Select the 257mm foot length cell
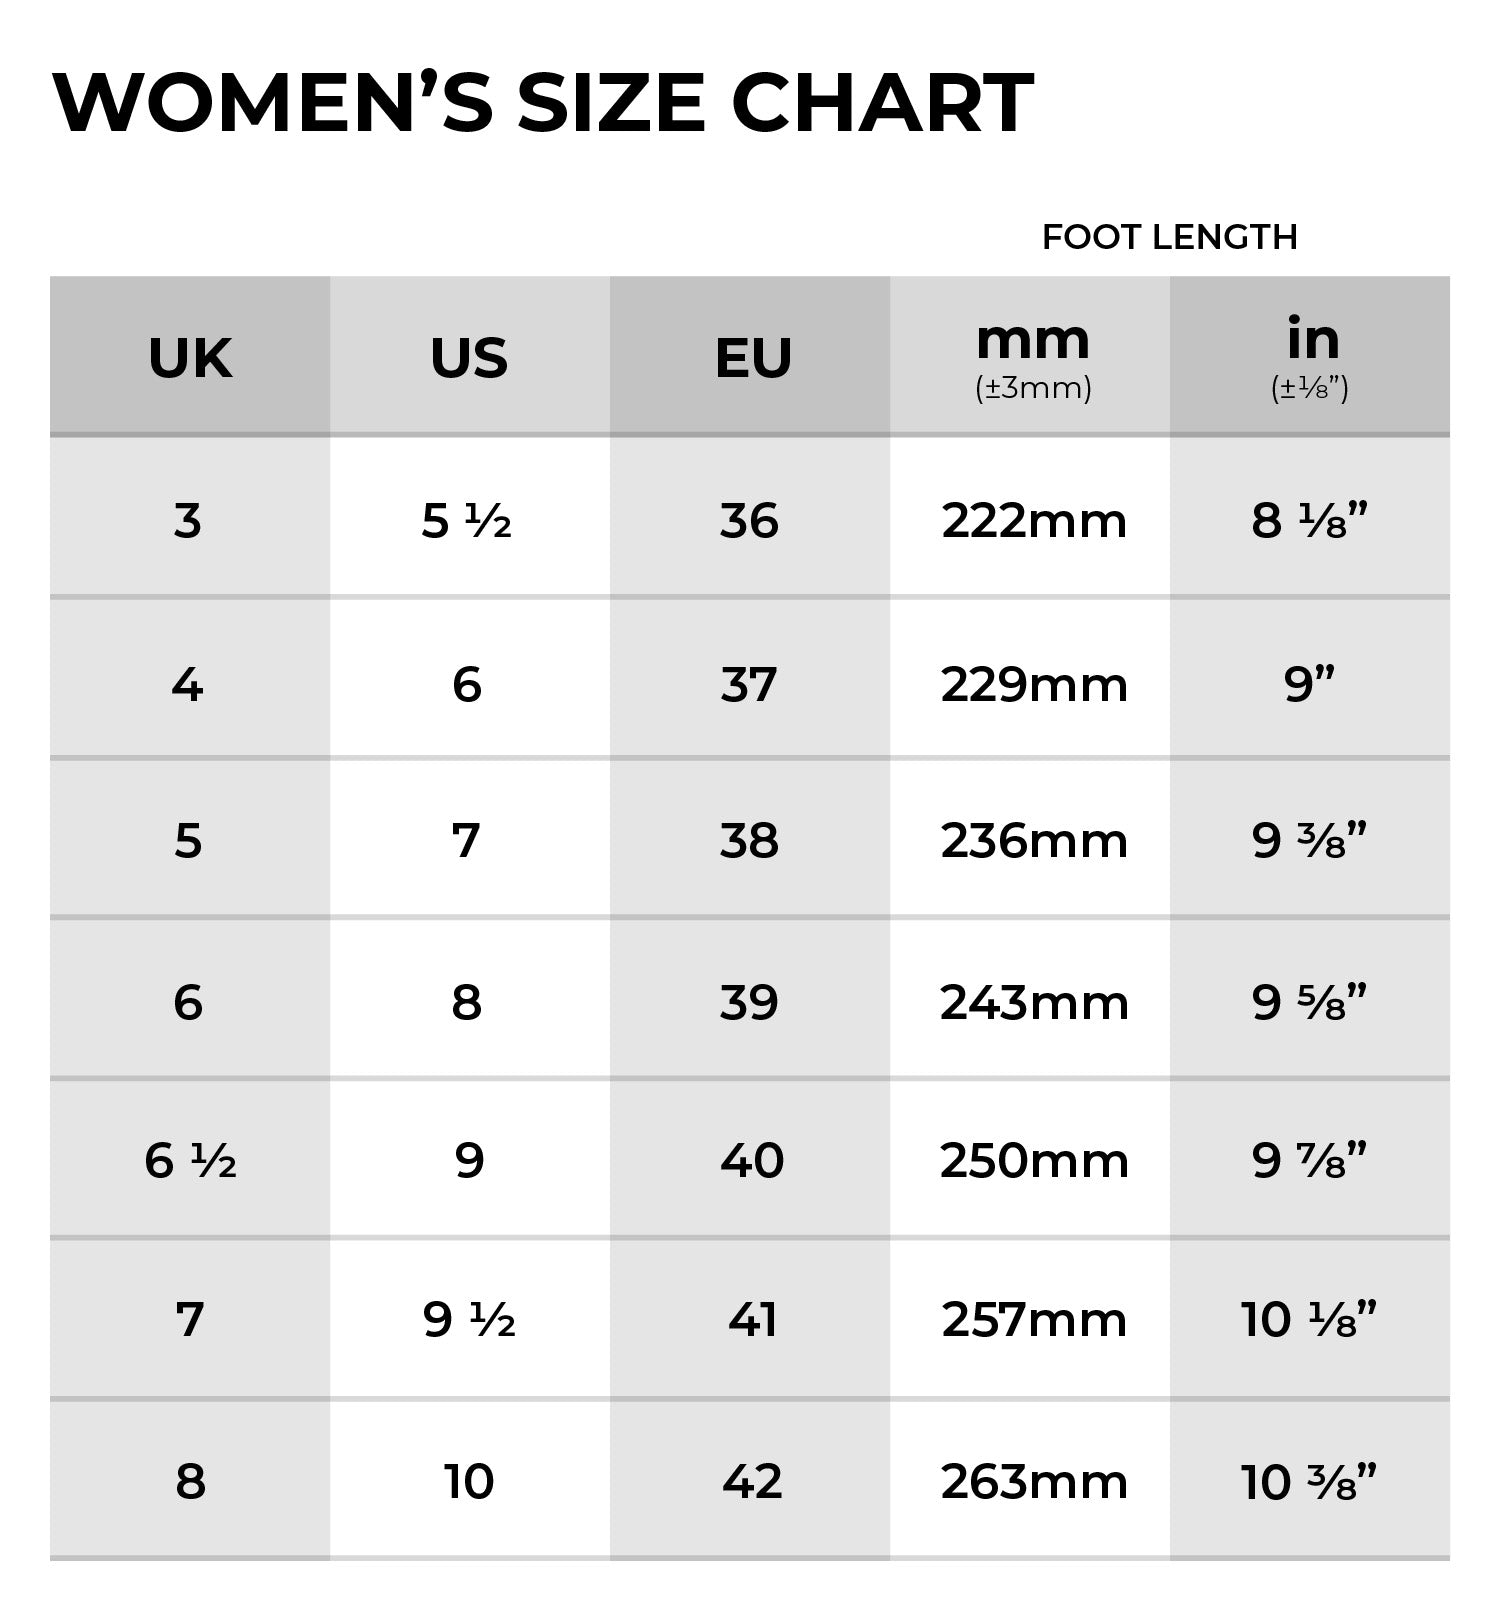The width and height of the screenshot is (1500, 1611). pos(1033,1320)
